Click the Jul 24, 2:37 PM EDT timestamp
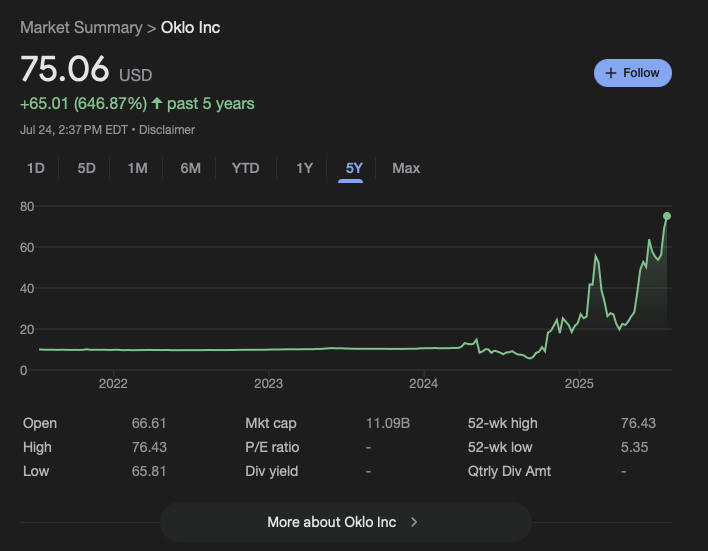The width and height of the screenshot is (708, 551). click(74, 130)
